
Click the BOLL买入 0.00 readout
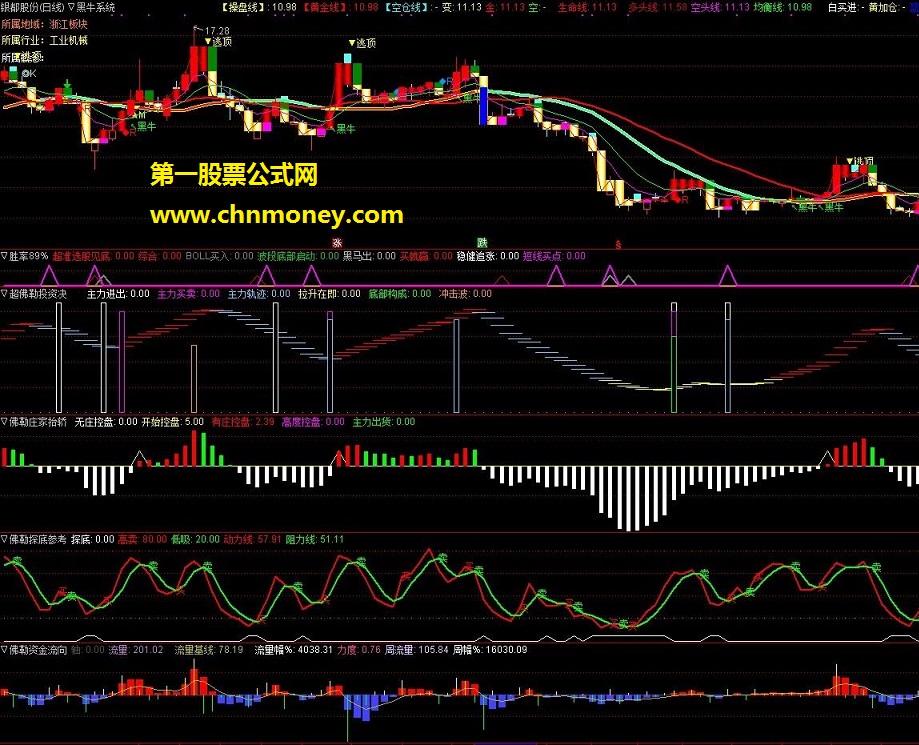click(x=219, y=256)
